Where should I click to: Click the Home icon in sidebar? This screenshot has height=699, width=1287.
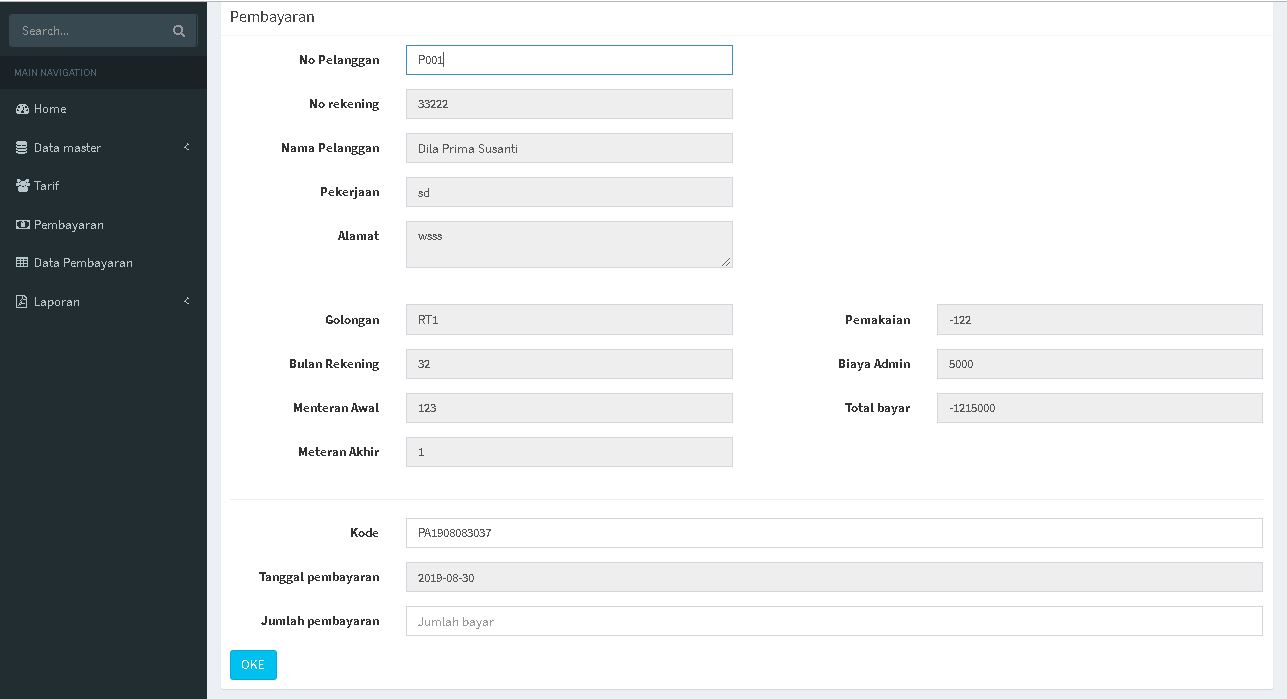tap(22, 108)
